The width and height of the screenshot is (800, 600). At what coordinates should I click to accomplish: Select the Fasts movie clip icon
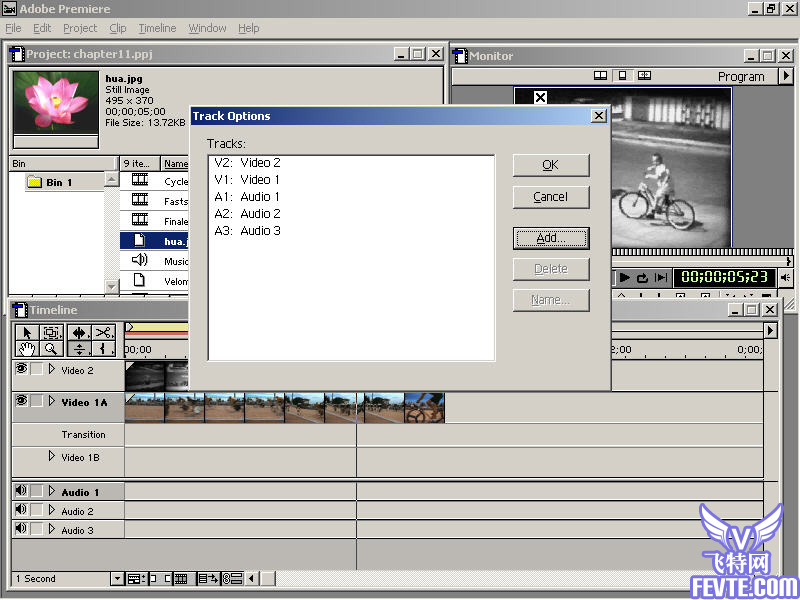click(x=140, y=199)
